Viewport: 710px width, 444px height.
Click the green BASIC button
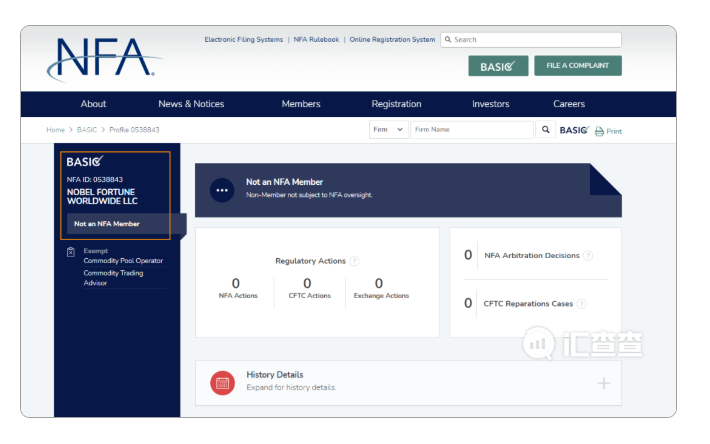498,66
